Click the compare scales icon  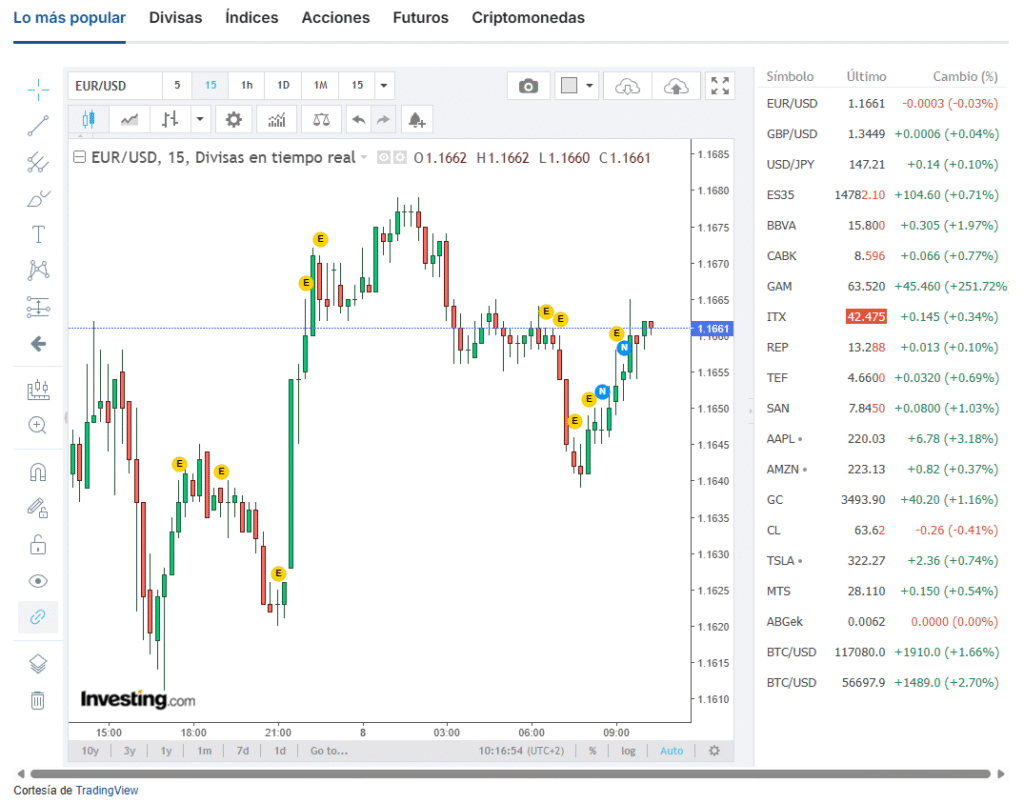pos(321,120)
